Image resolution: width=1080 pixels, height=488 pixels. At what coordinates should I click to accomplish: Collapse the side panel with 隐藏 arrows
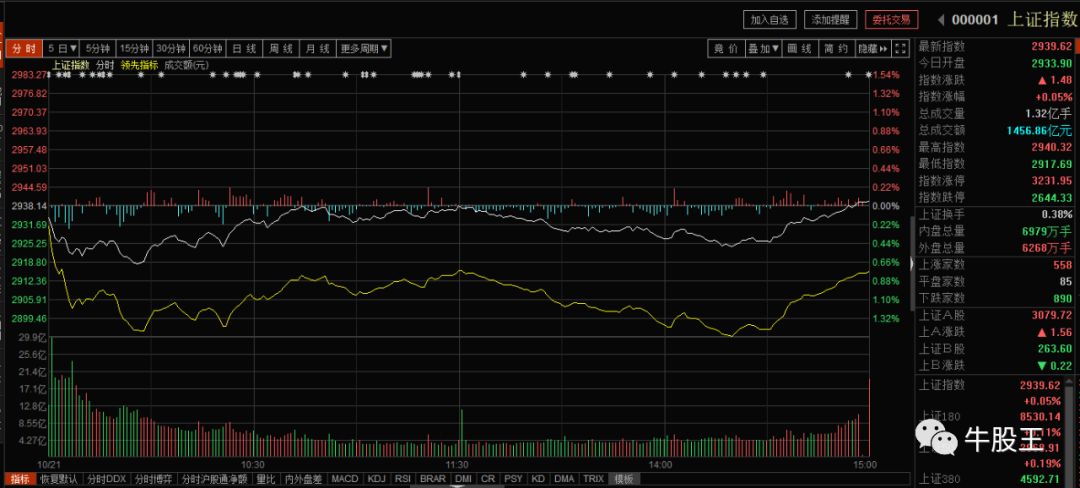point(872,48)
